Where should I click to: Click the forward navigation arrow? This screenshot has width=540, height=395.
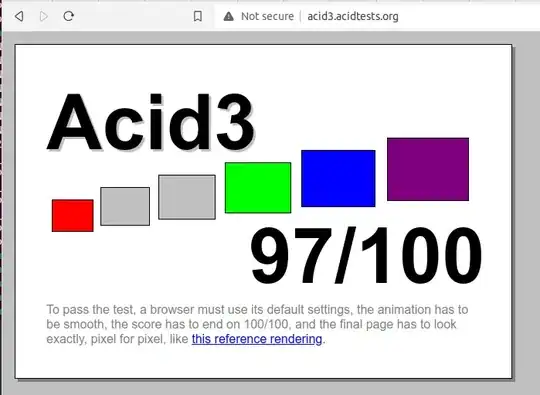(x=44, y=16)
